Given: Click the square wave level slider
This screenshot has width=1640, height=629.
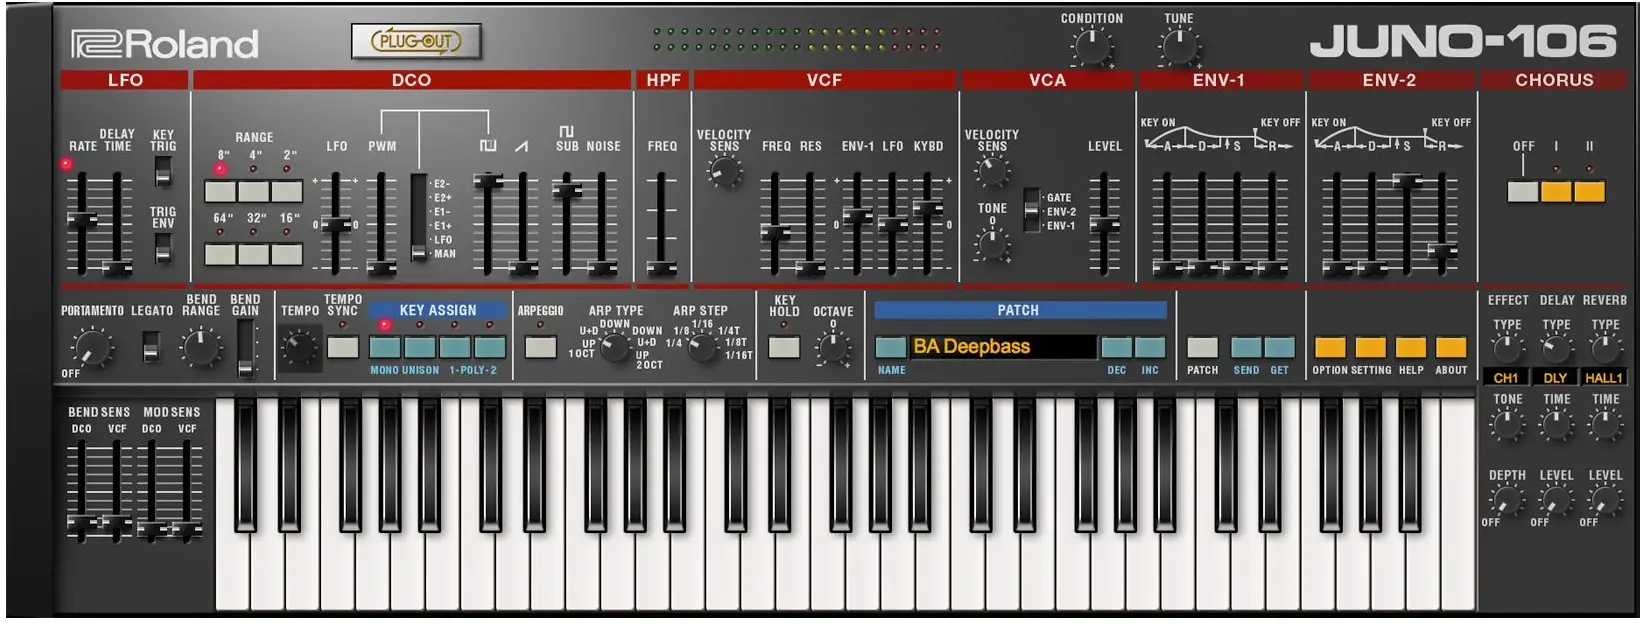Looking at the screenshot, I should (488, 181).
